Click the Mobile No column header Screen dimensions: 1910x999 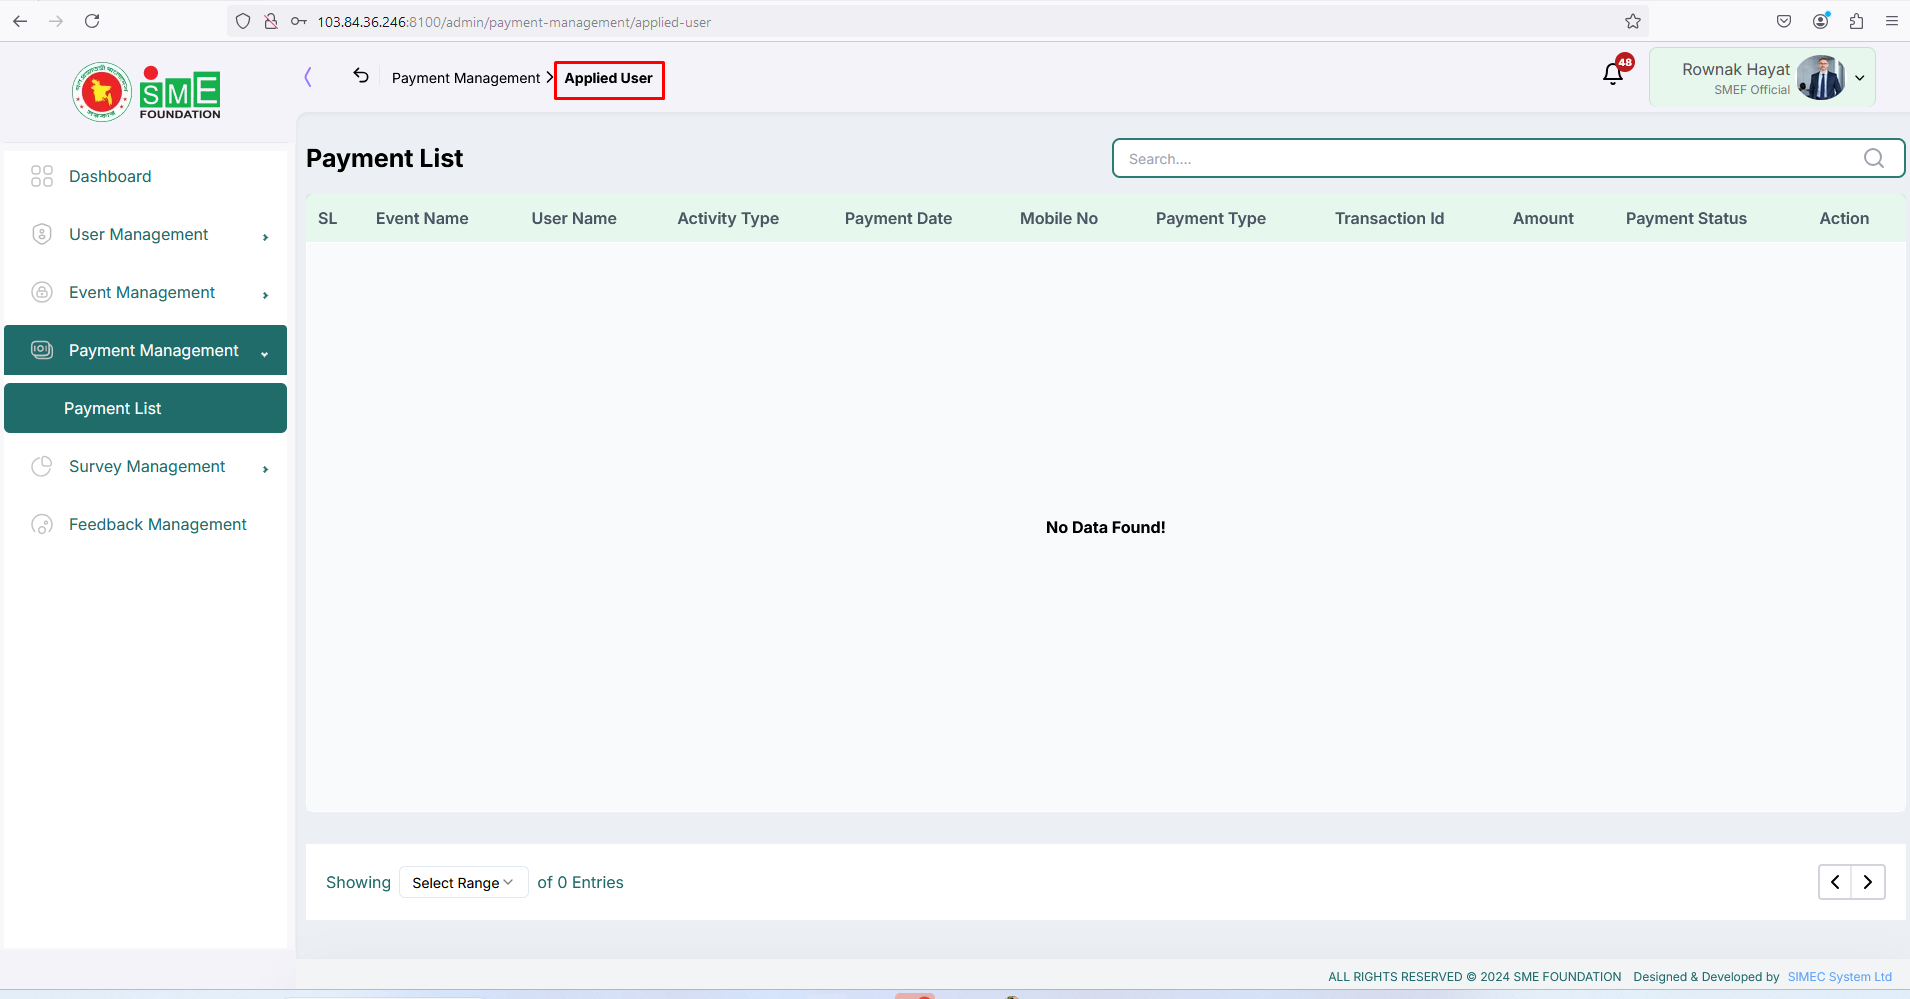coord(1059,218)
